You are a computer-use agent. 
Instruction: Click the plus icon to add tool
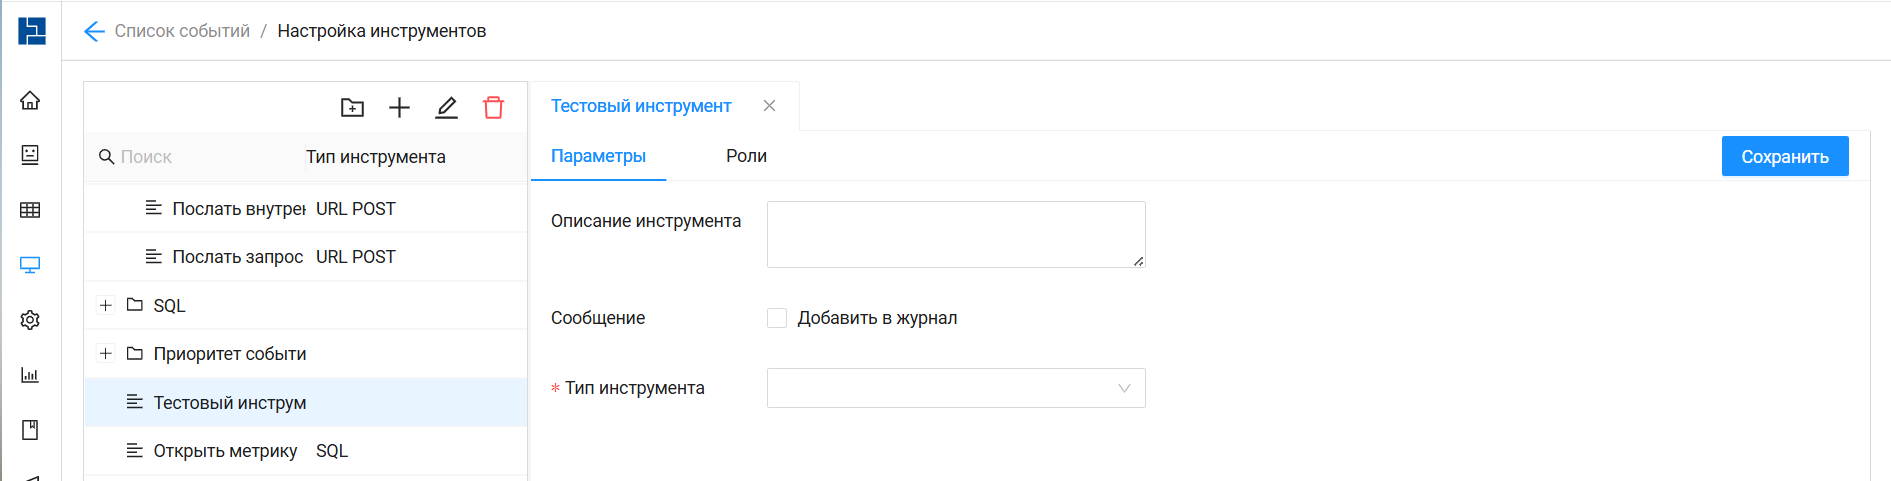coord(399,108)
